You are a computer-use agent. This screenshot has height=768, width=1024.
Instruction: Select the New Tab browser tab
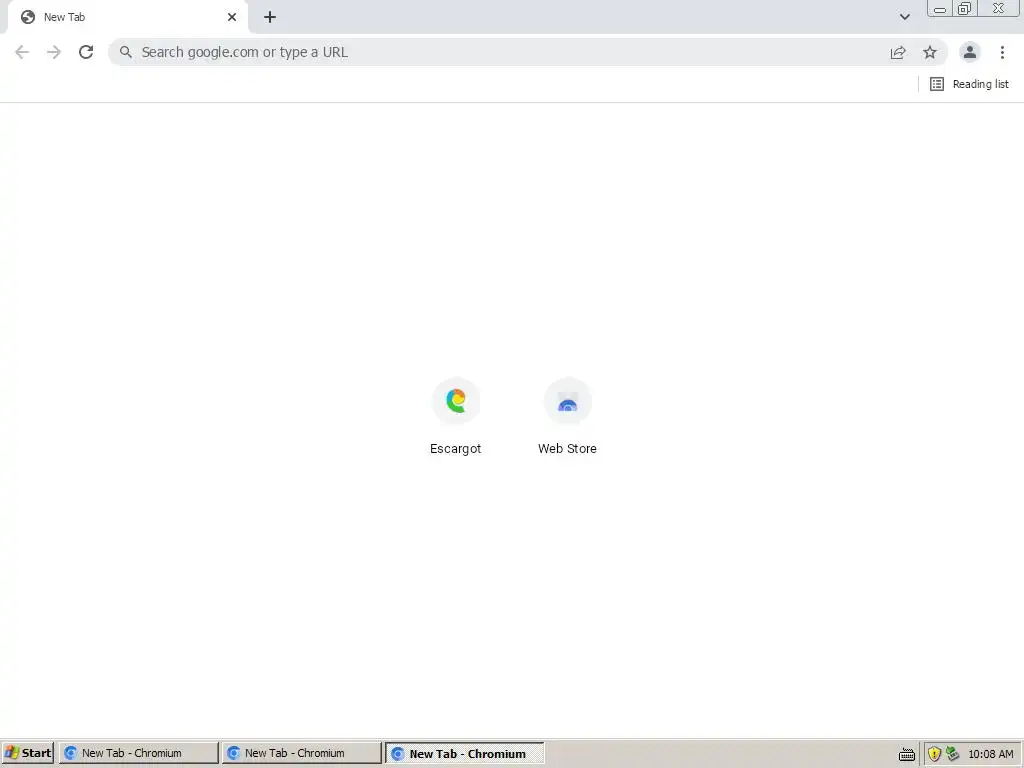coord(127,18)
